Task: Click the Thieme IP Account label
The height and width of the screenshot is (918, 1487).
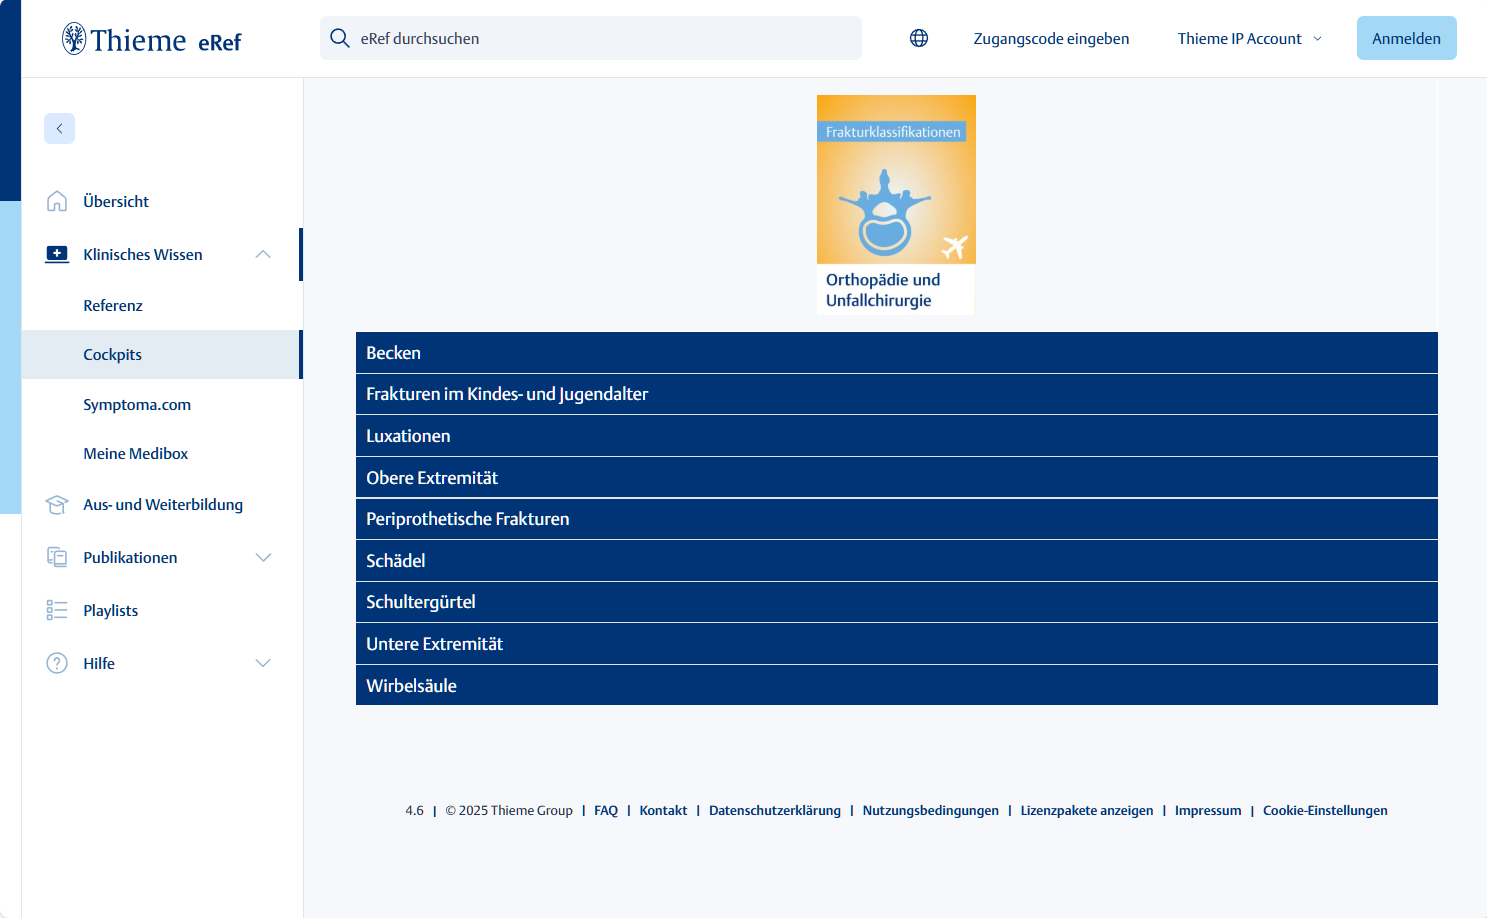Action: 1239,38
